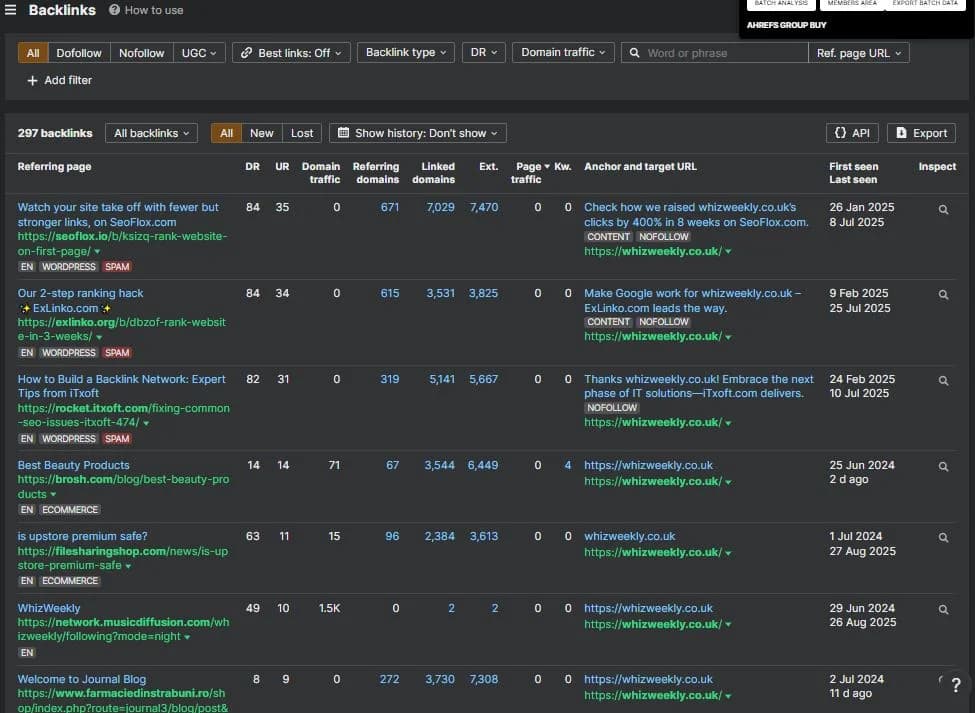Expand the rocket.itxoft.com URL caret
This screenshot has width=975, height=713.
pos(146,423)
